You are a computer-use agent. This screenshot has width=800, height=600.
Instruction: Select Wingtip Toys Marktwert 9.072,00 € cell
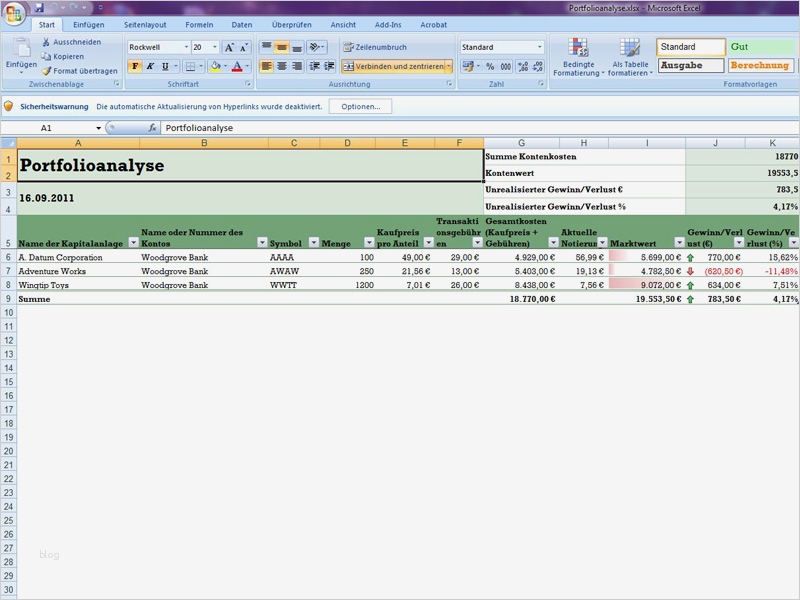[x=647, y=285]
